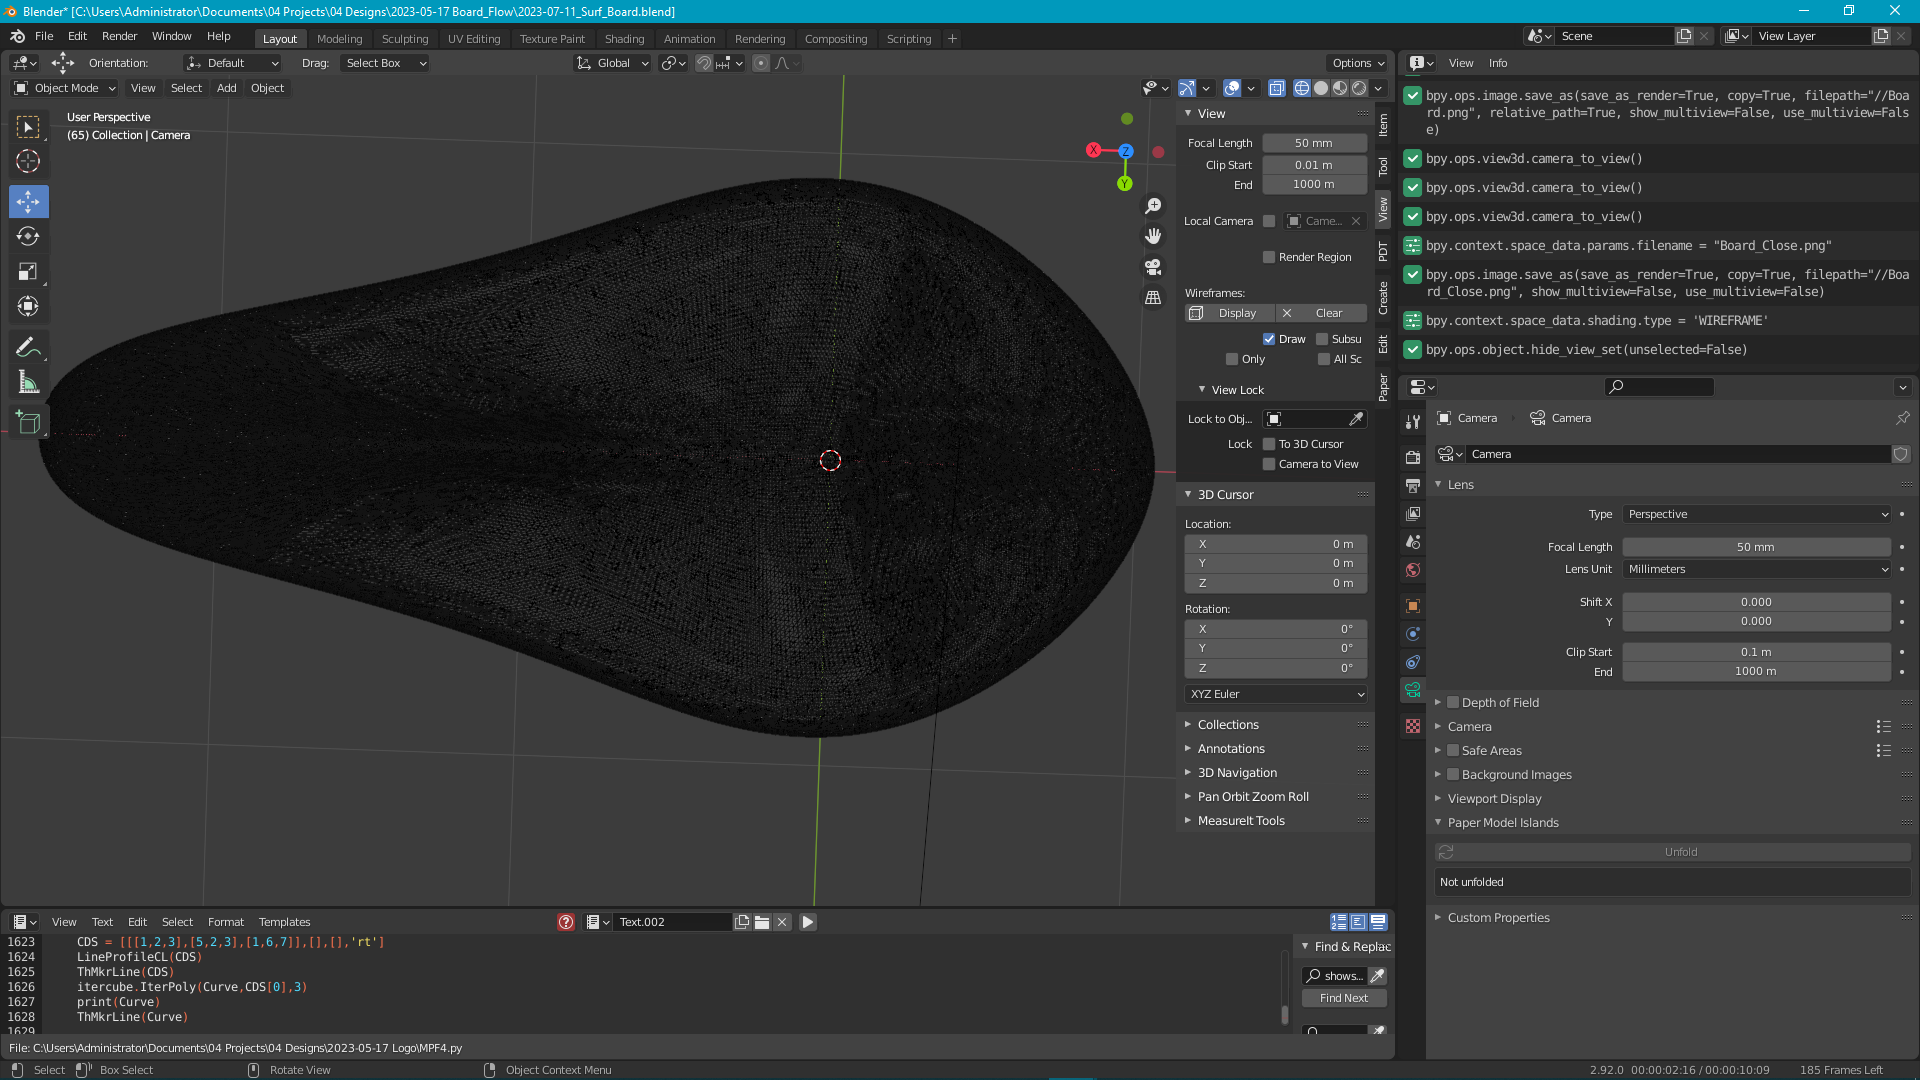Screen dimensions: 1920x1080
Task: Activate the Rotate tool
Action: 28,236
